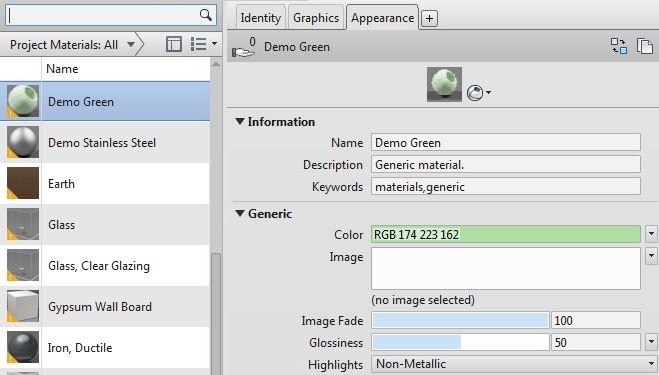Click the empty Image preview box

pos(506,268)
